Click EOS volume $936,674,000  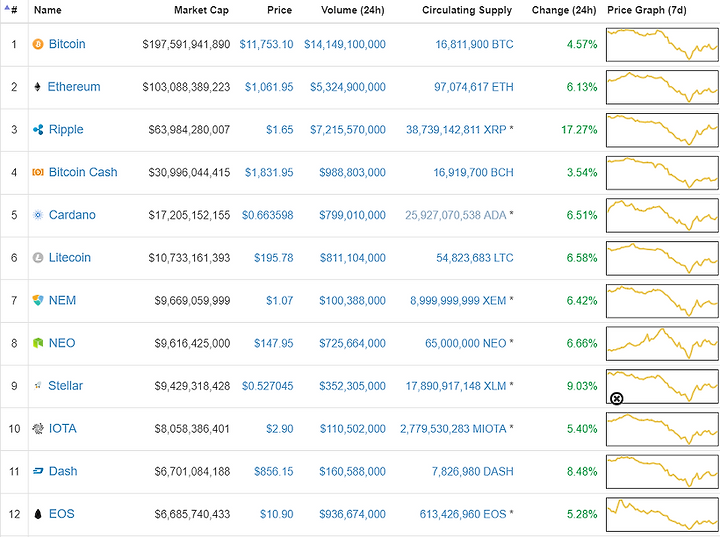pos(353,514)
